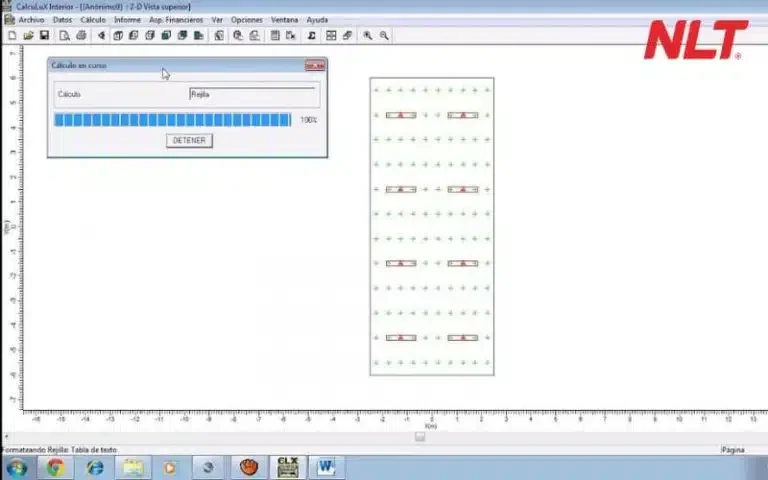Open the Archivo menu

tap(31, 20)
